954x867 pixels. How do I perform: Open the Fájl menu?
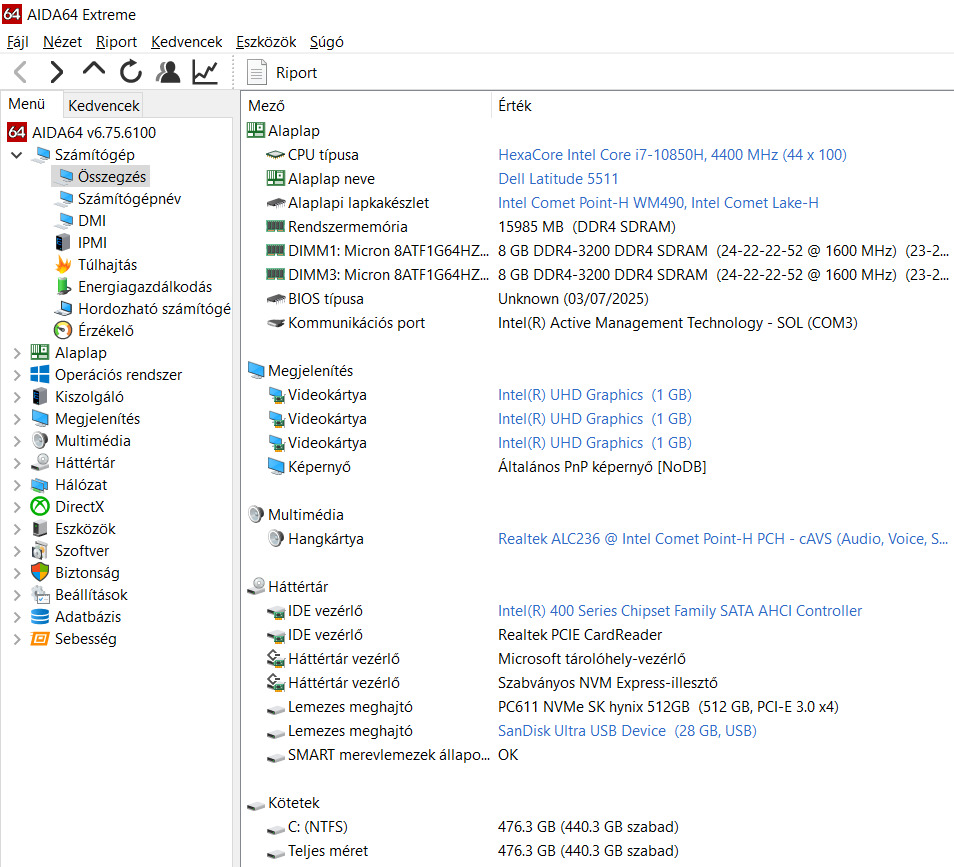pos(18,42)
